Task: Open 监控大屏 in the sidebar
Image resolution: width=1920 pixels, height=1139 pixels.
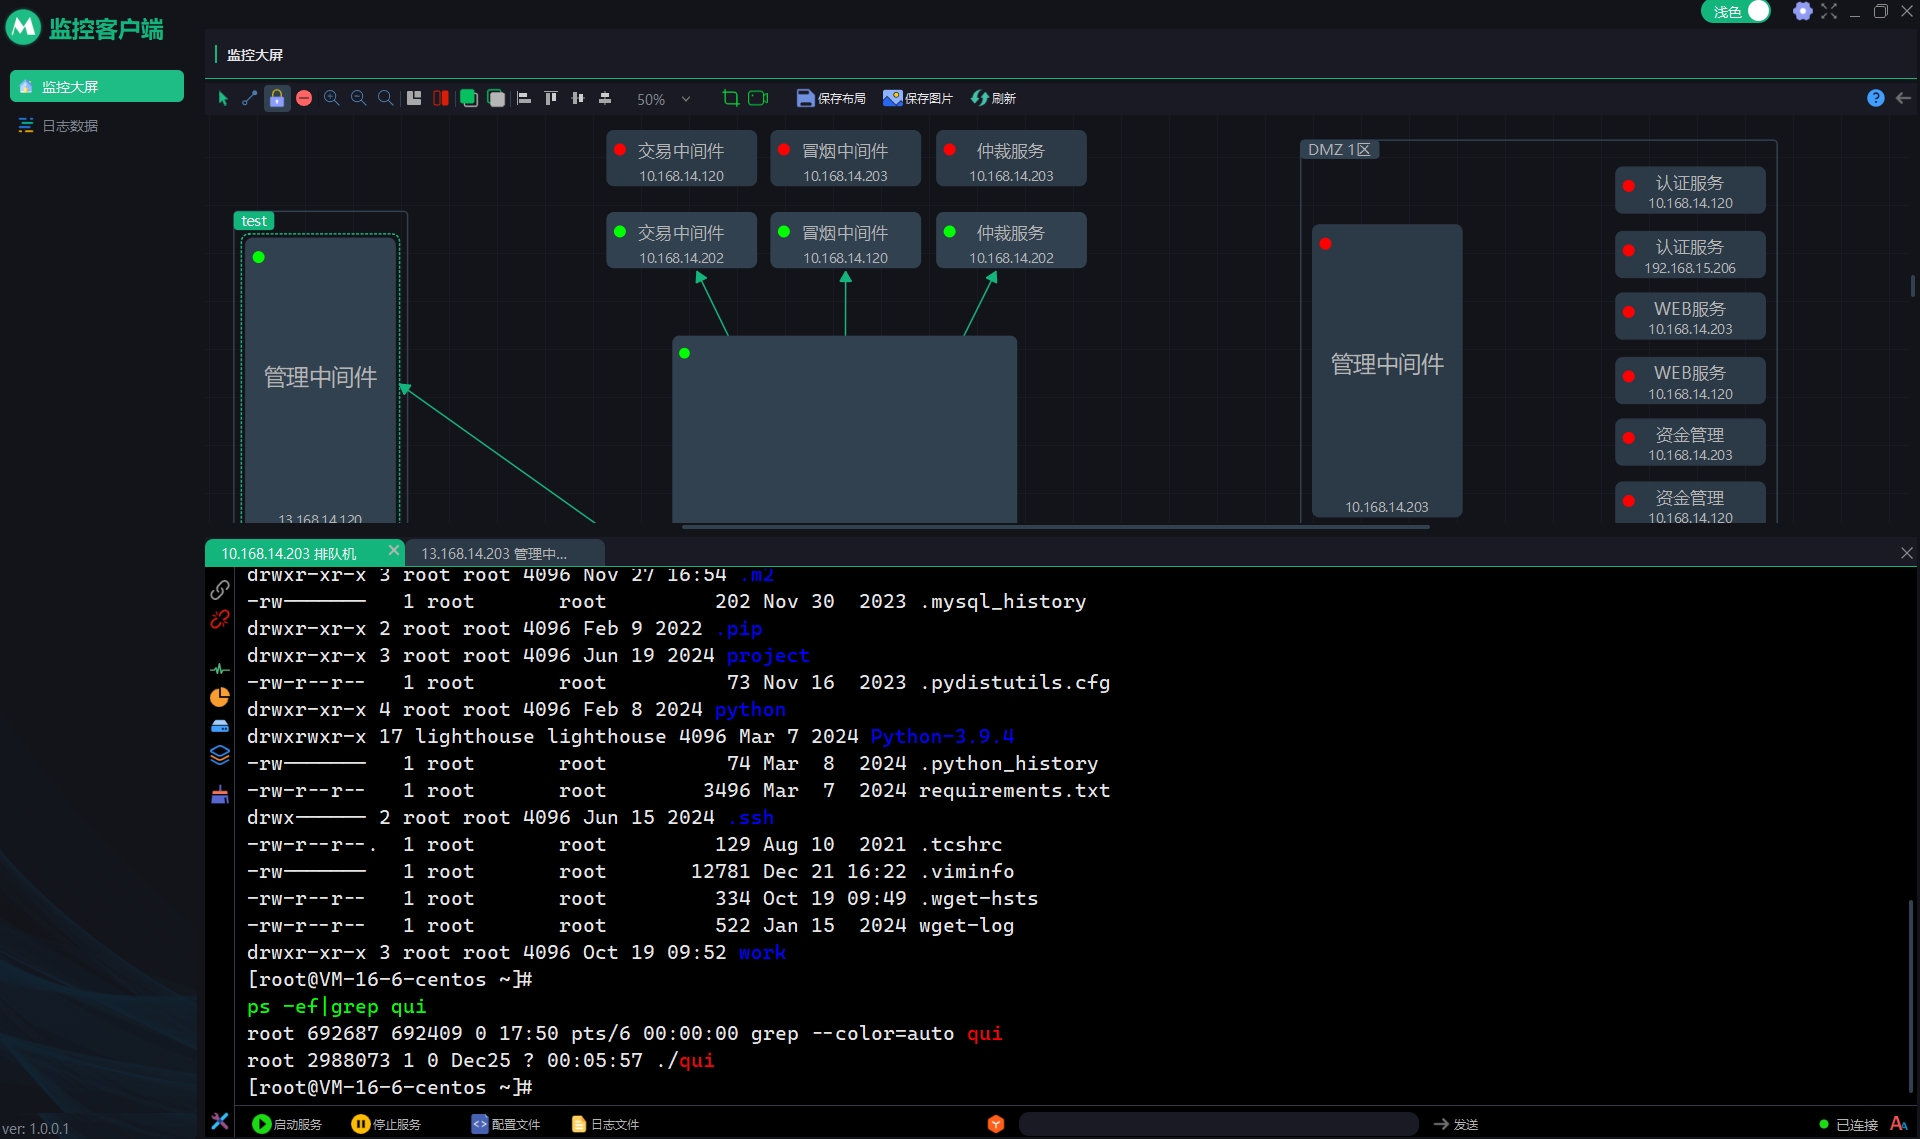Action: tap(97, 86)
